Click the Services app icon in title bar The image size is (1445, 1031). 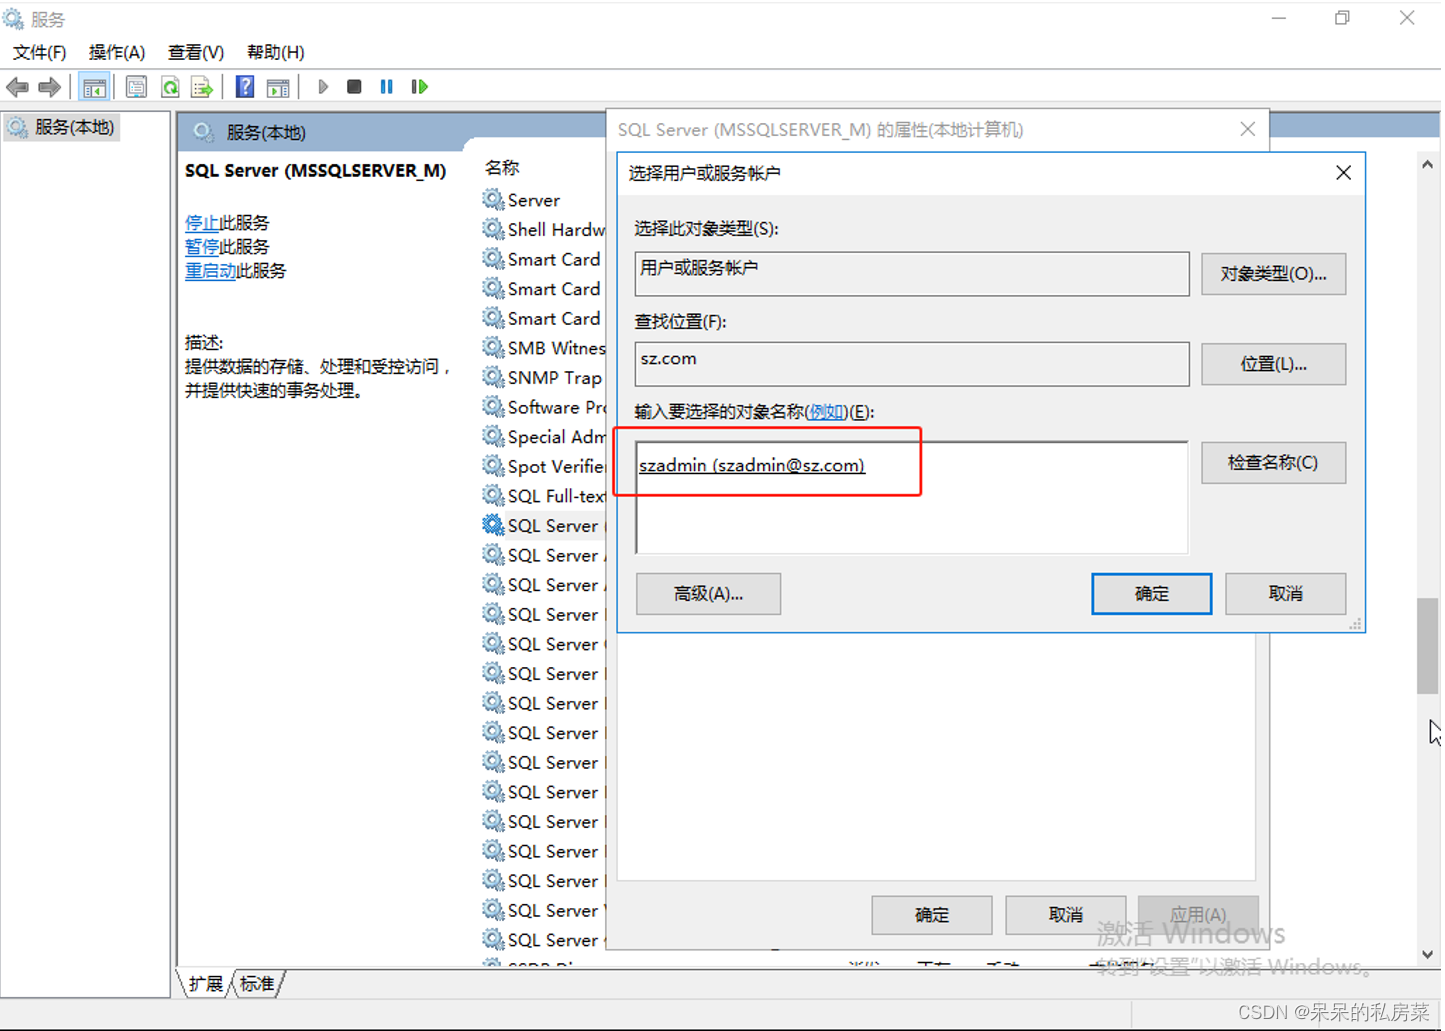(14, 19)
